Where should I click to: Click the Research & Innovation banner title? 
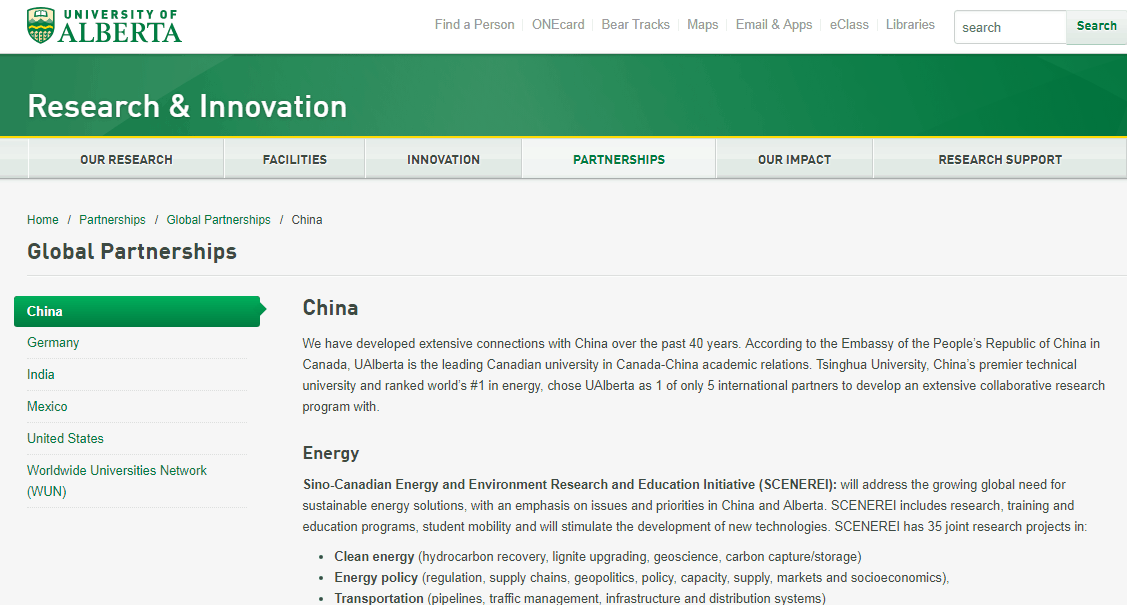pos(187,106)
